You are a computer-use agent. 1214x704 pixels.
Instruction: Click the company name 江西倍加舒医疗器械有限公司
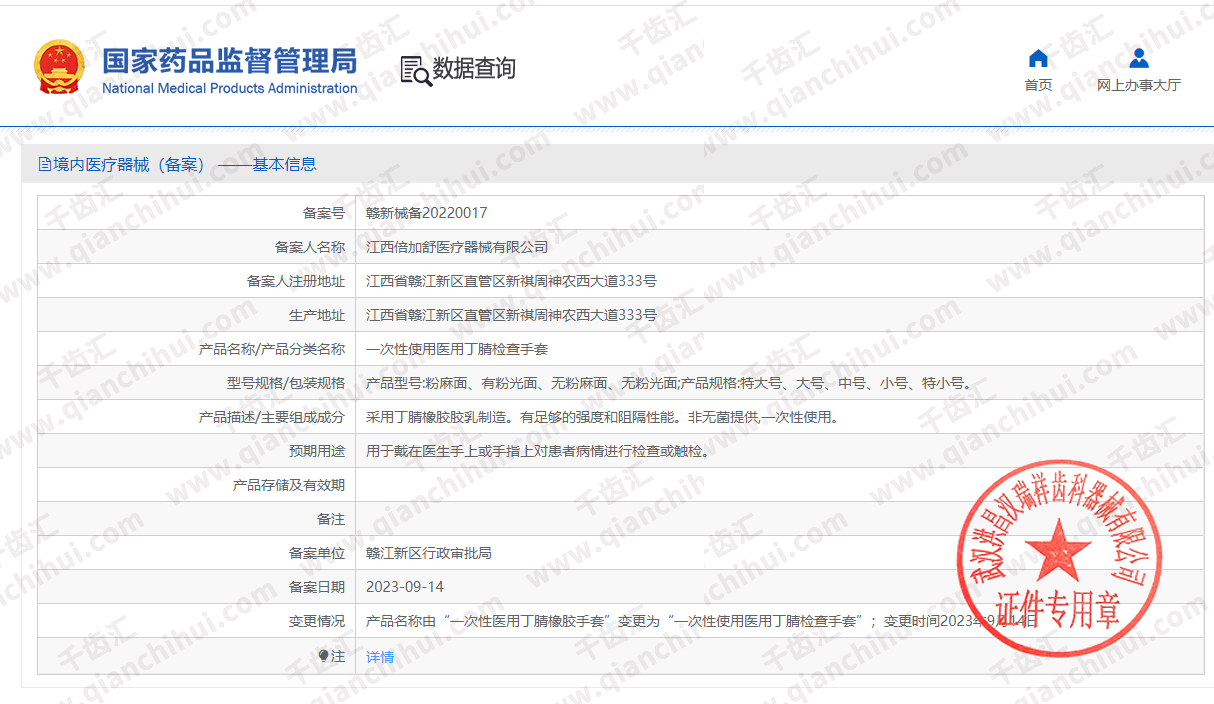(457, 247)
